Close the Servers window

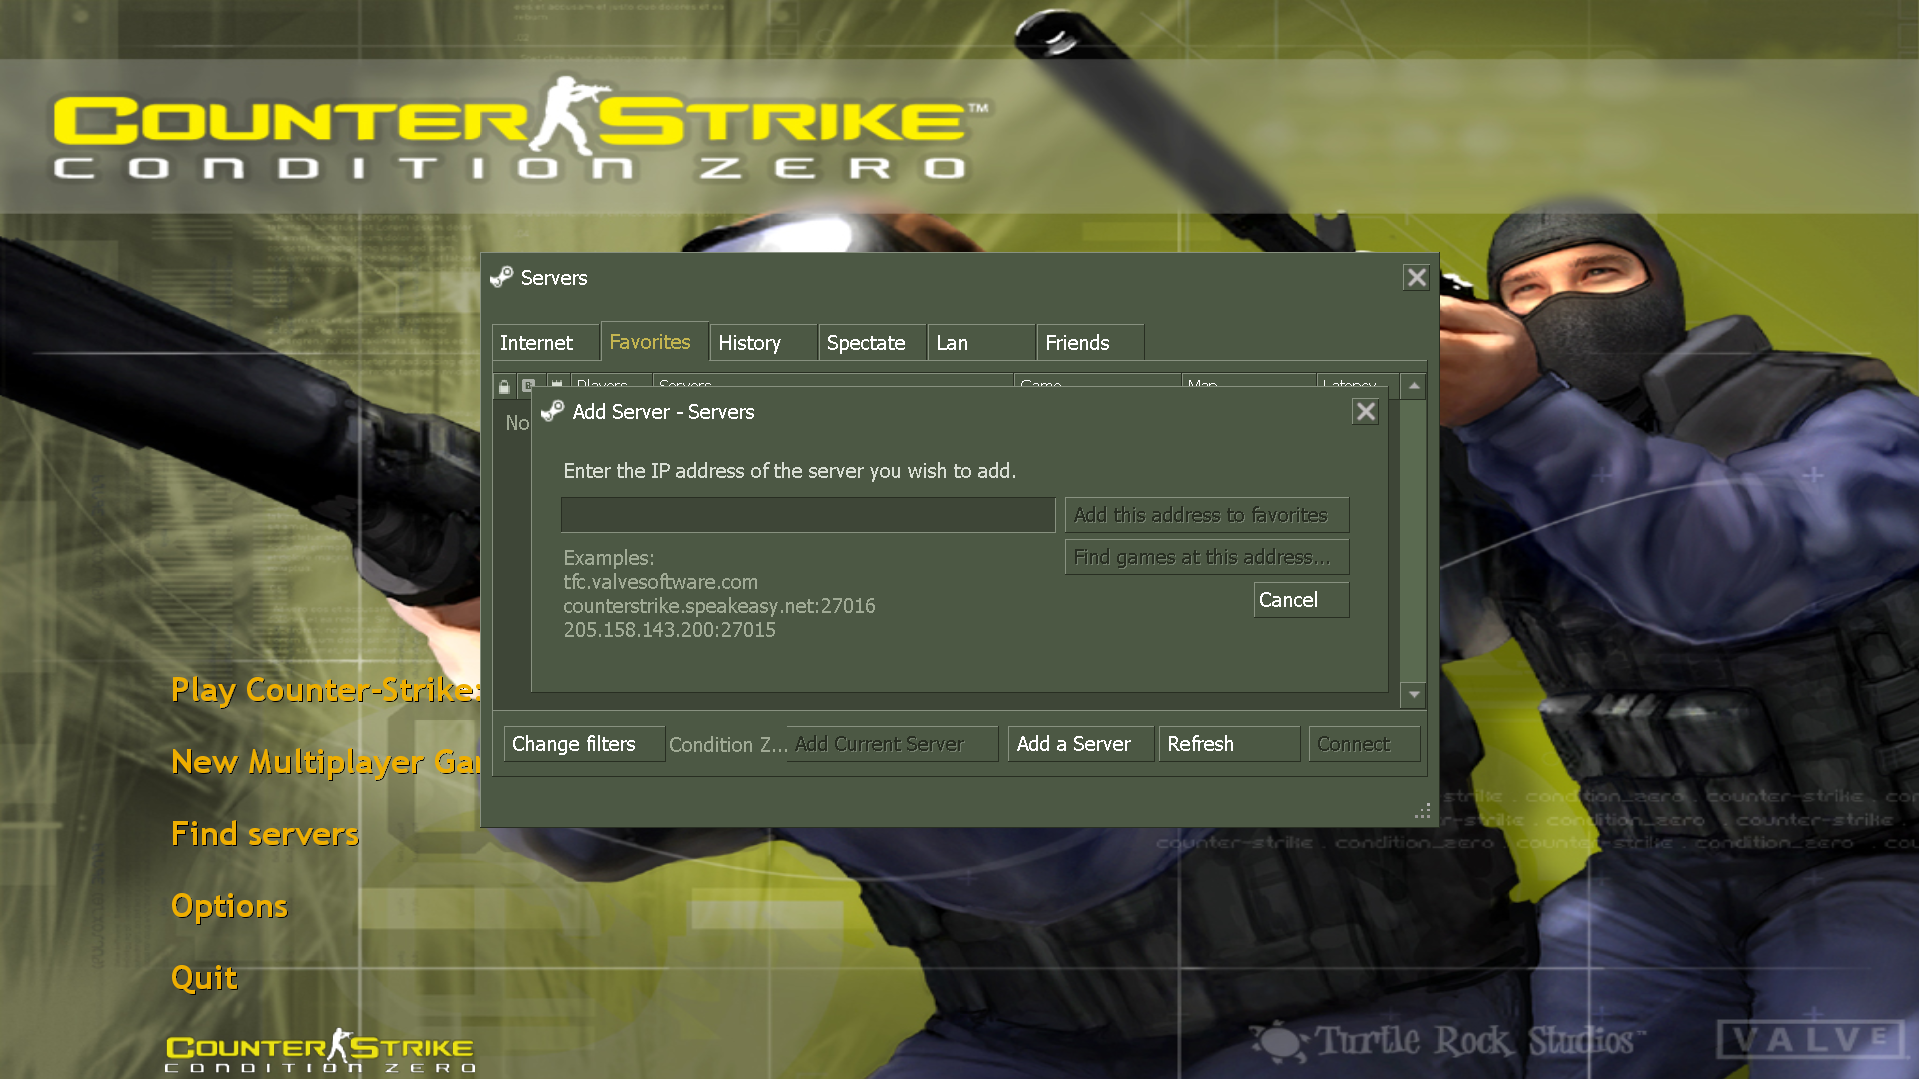[x=1416, y=278]
